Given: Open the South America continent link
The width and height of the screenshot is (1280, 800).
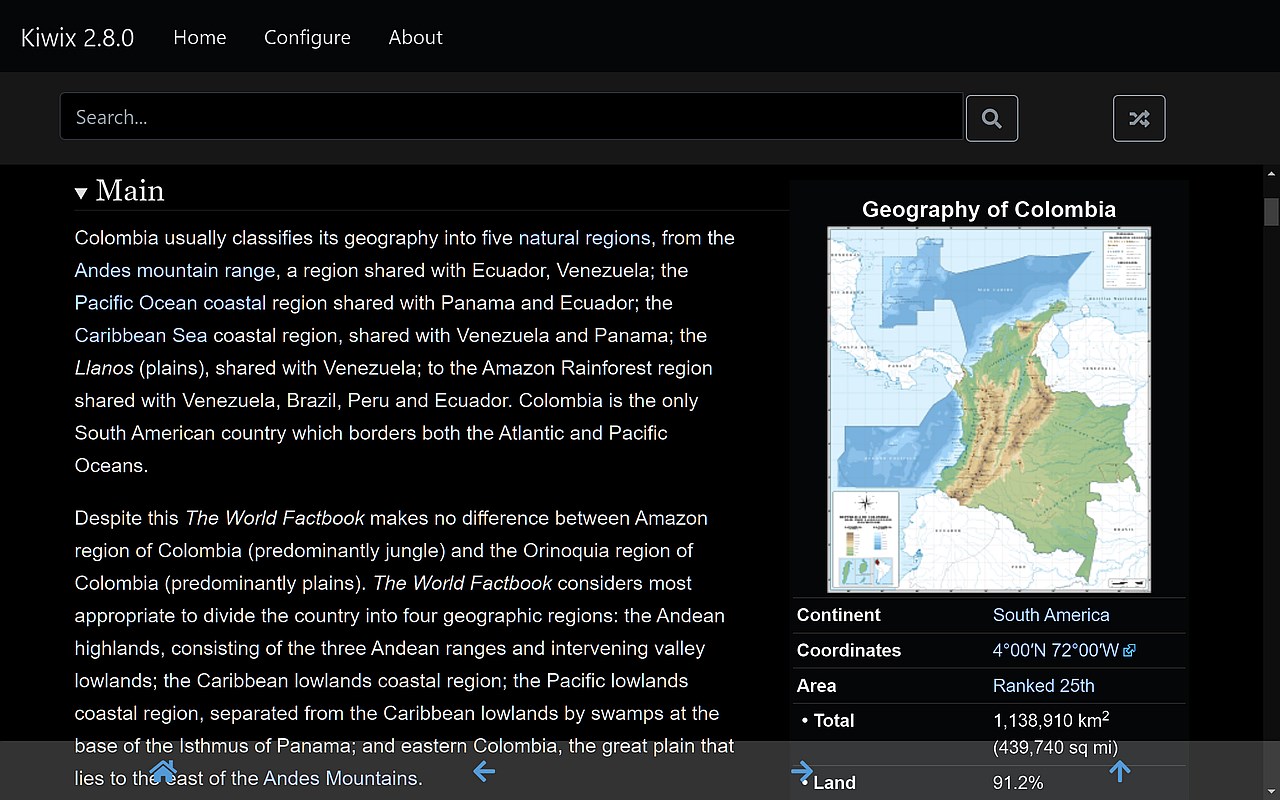Looking at the screenshot, I should coord(1051,615).
